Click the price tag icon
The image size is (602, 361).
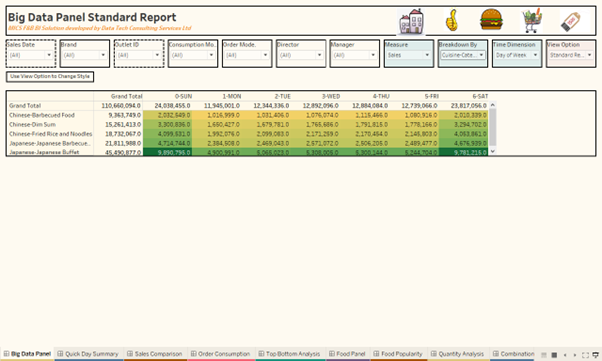[x=572, y=21]
